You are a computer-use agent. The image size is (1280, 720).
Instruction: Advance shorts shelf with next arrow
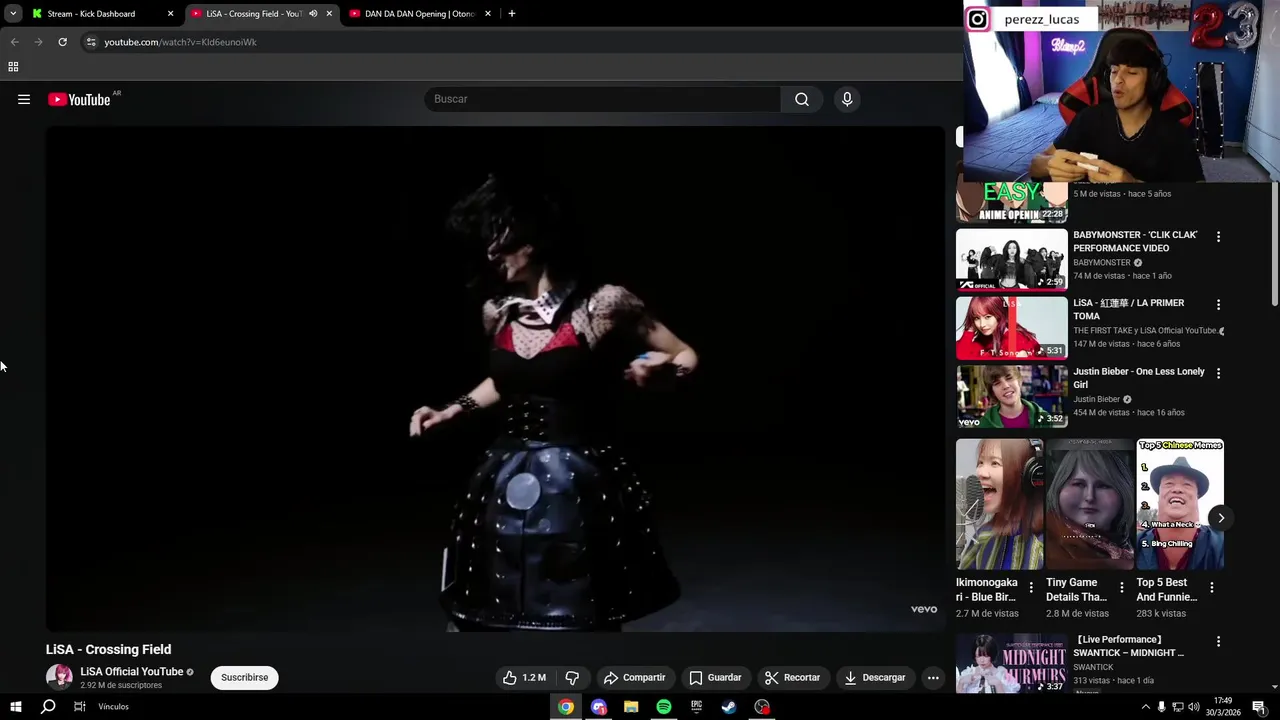(x=1221, y=518)
